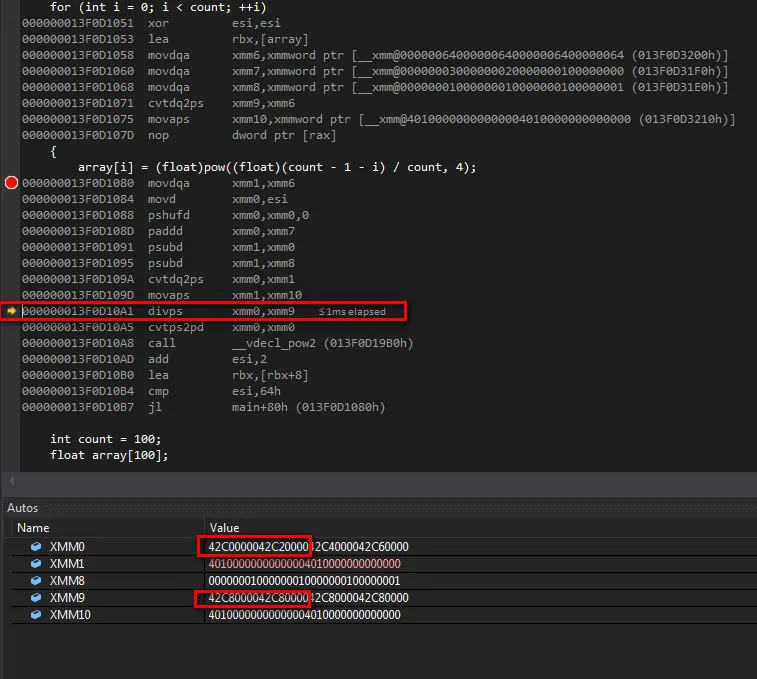
Task: Click the add esi,2 instruction
Action: pos(144,359)
